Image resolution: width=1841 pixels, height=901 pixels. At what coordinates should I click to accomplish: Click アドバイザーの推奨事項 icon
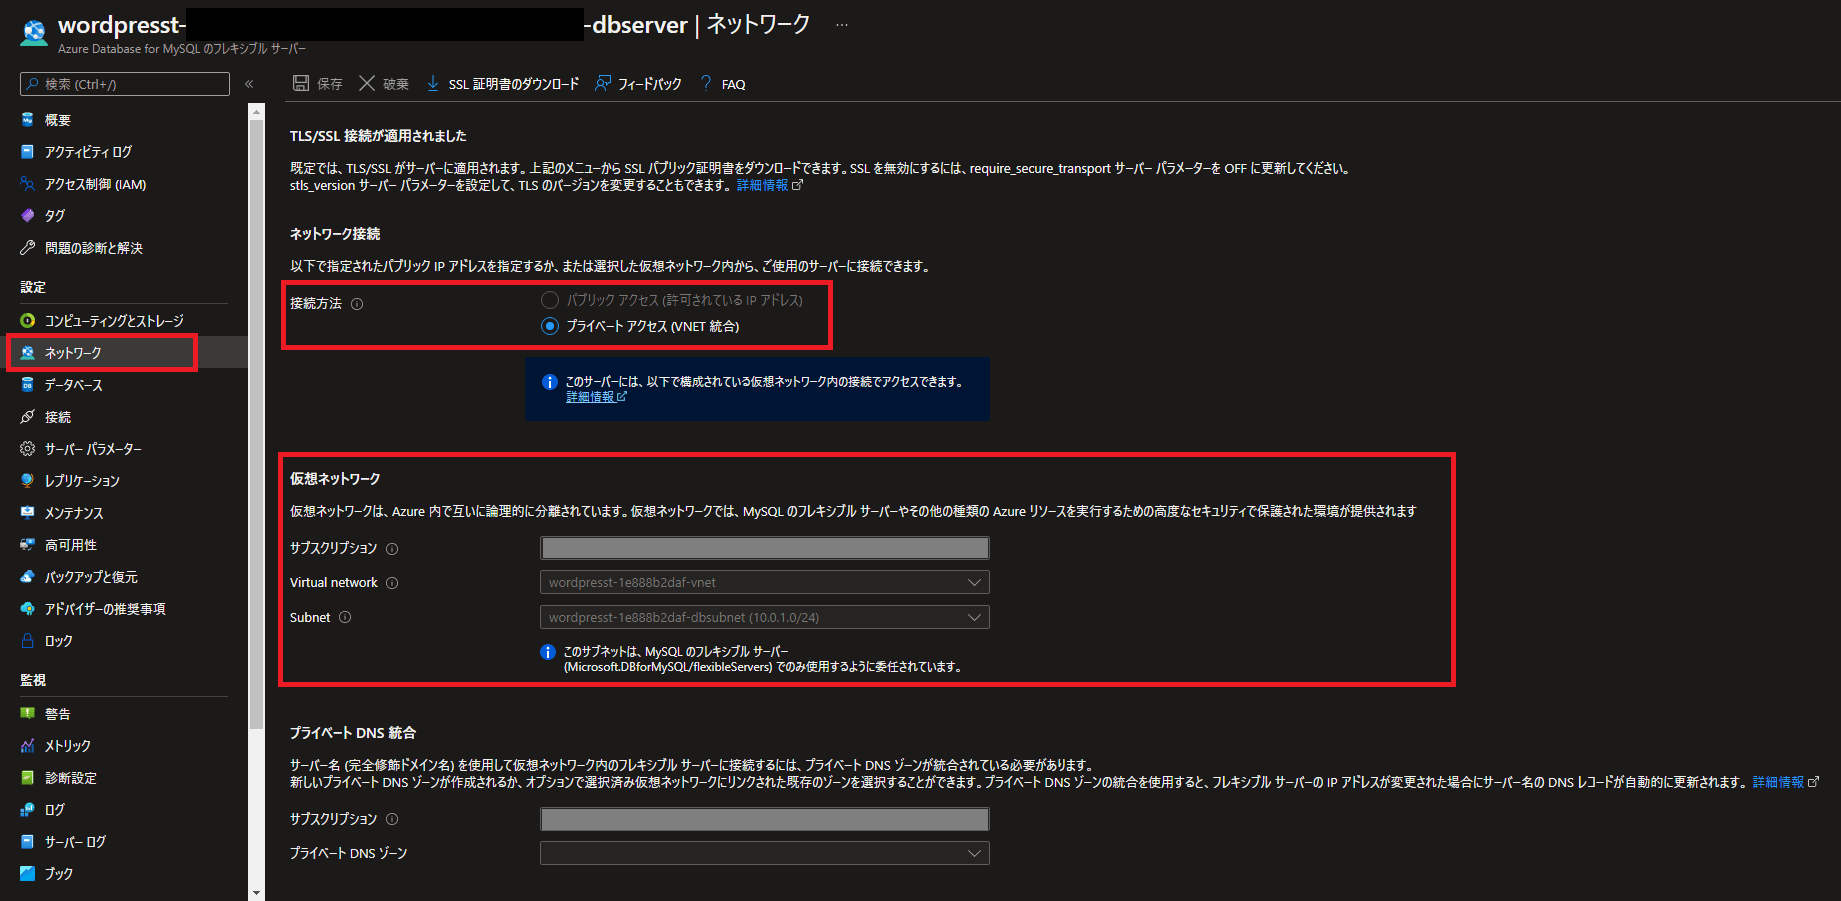(x=28, y=609)
